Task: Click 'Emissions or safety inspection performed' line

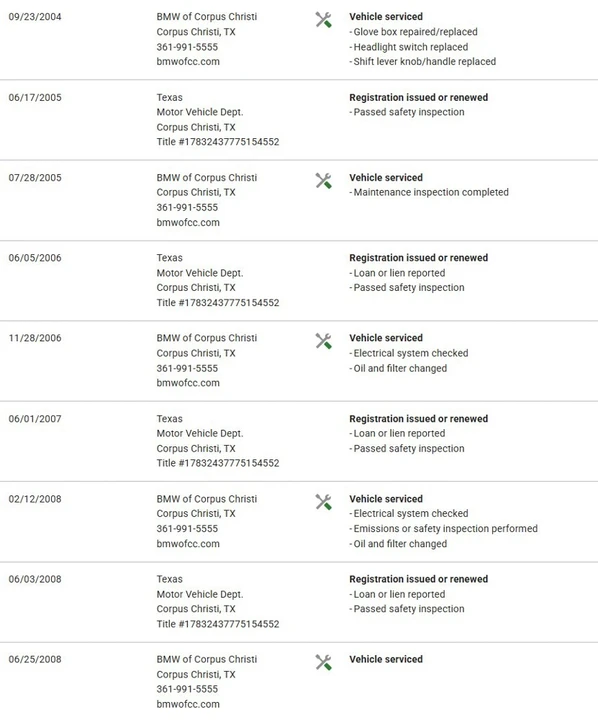Action: 443,529
